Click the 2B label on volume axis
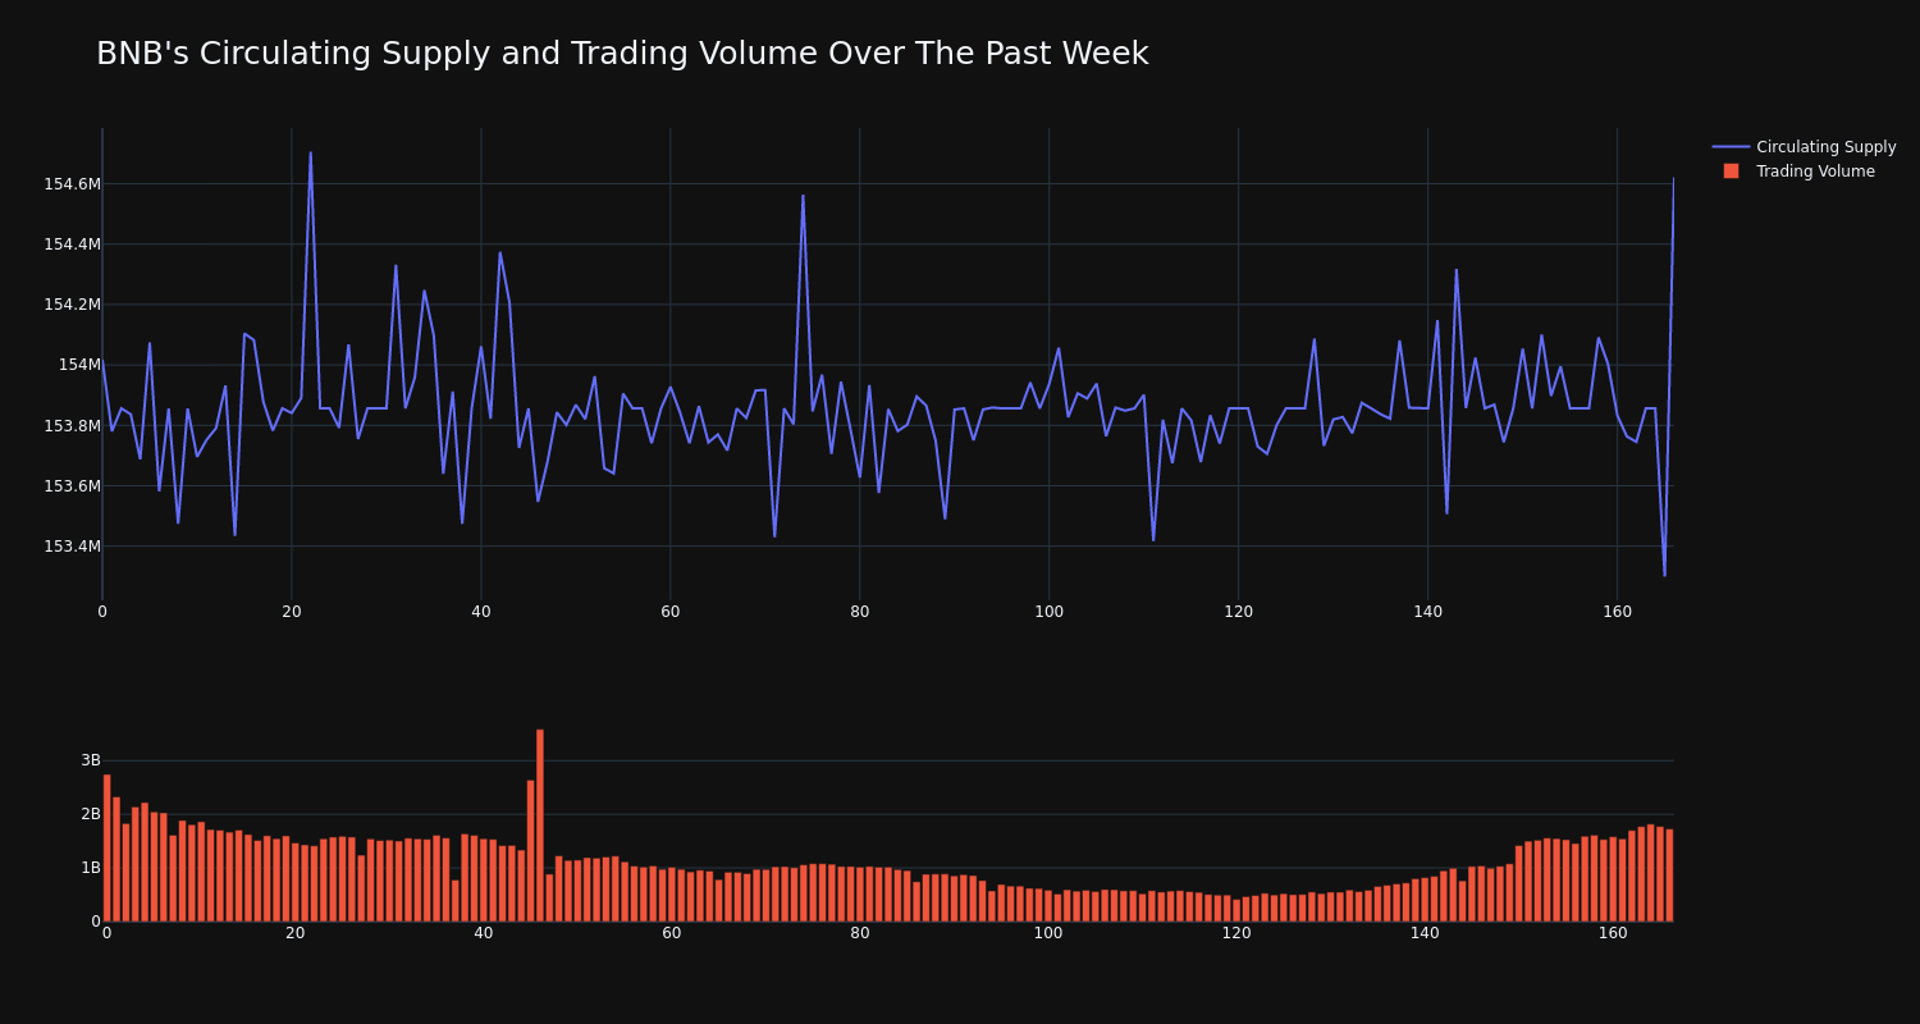The height and width of the screenshot is (1024, 1920). point(91,814)
